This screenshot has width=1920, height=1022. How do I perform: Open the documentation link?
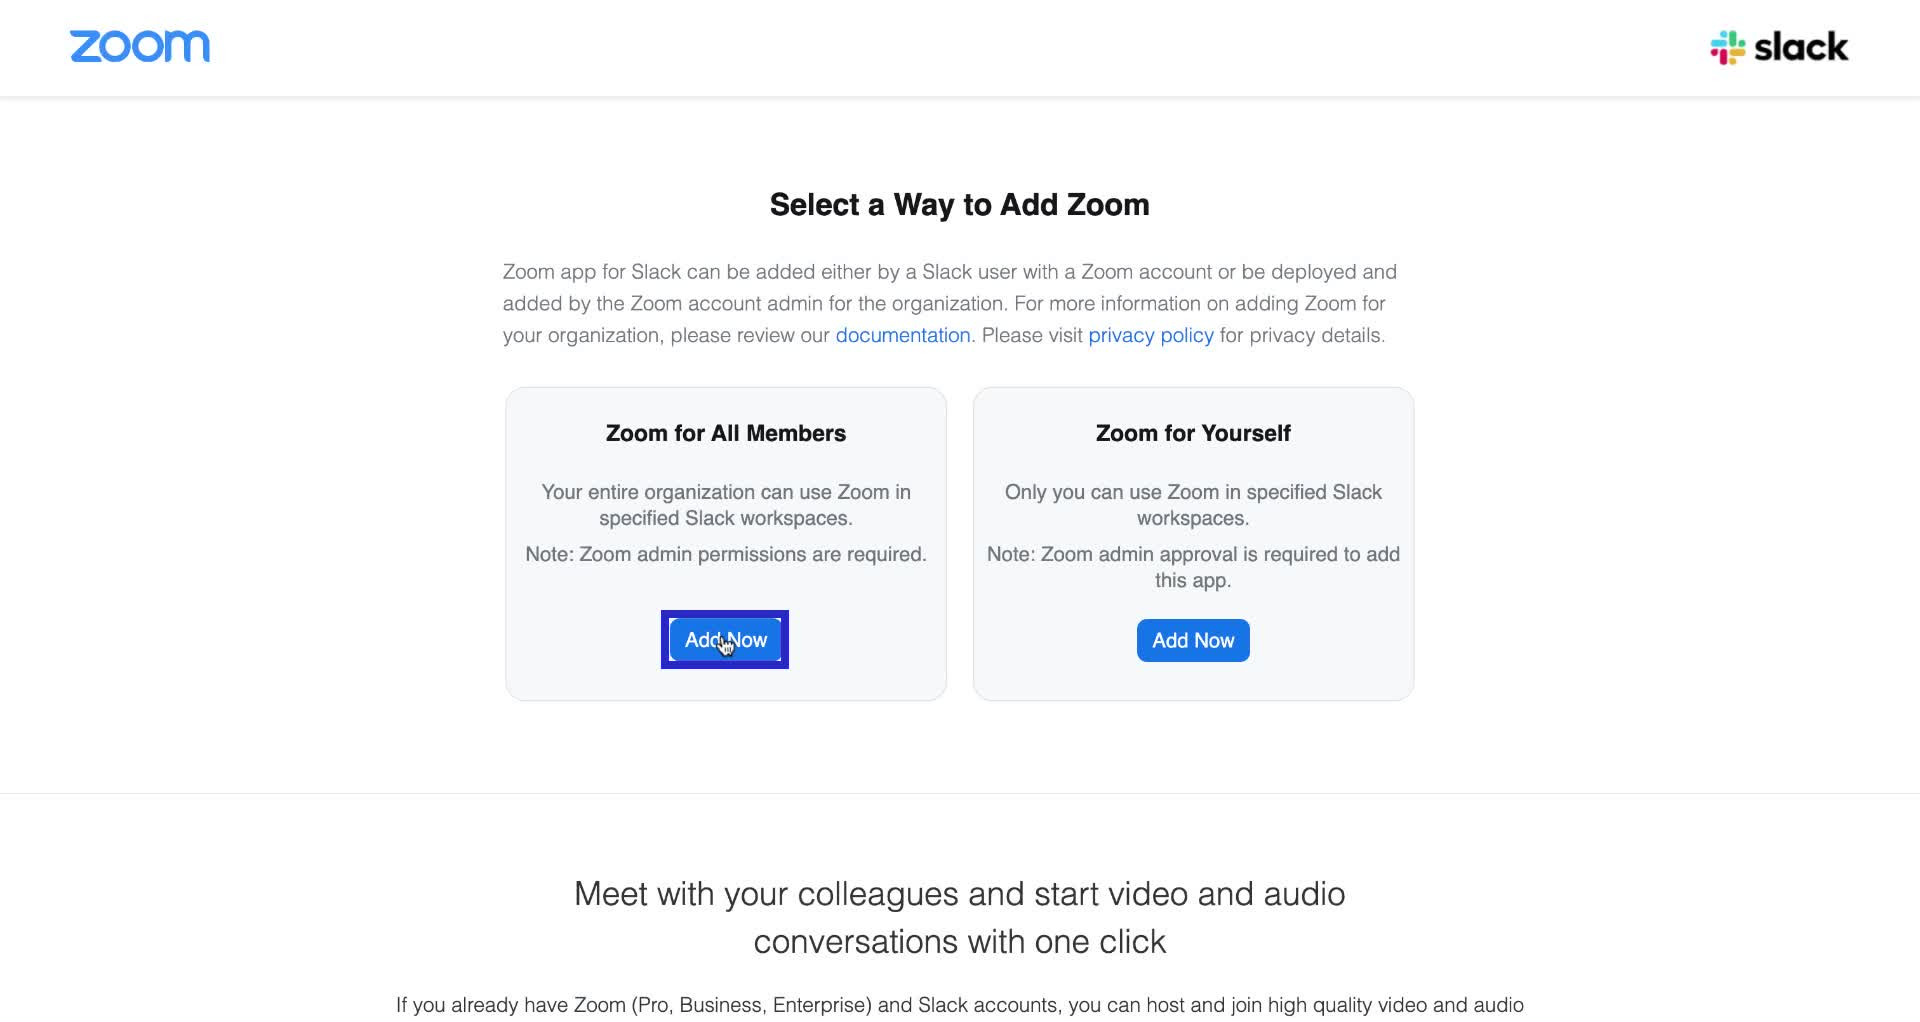coord(902,335)
